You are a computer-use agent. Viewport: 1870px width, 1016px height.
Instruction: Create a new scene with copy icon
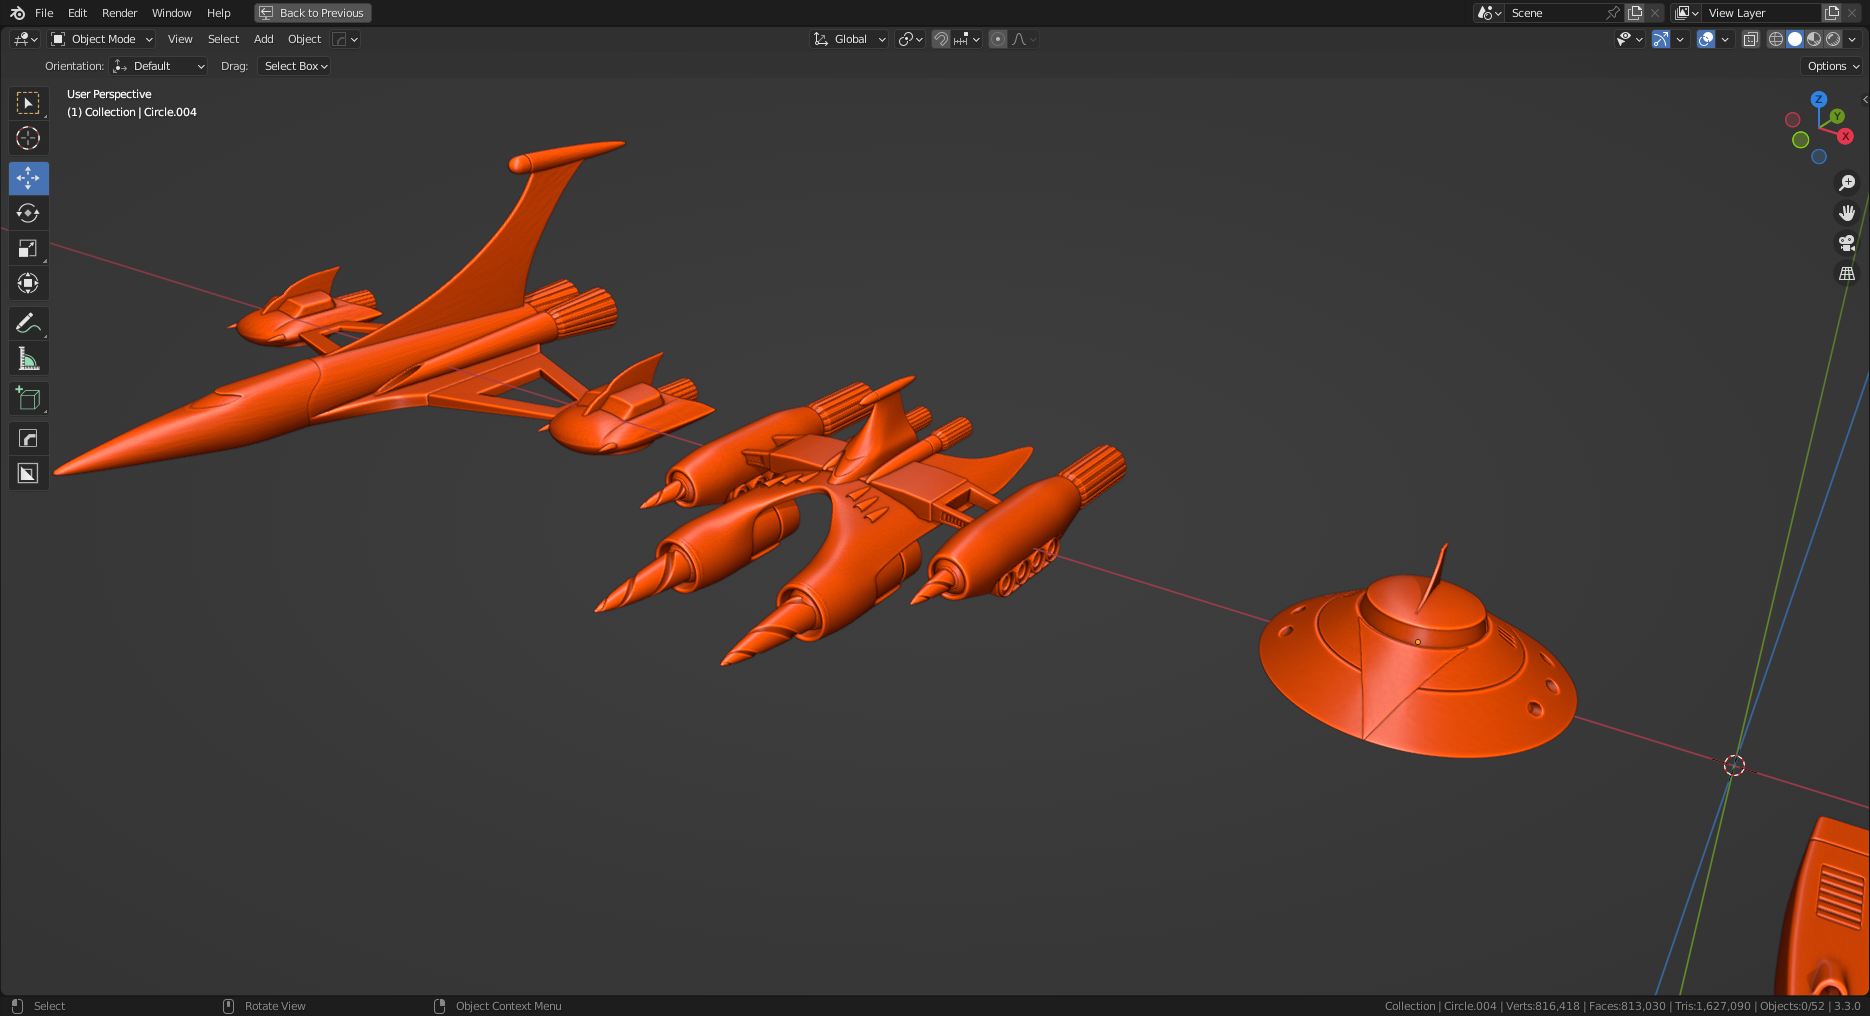tap(1635, 13)
